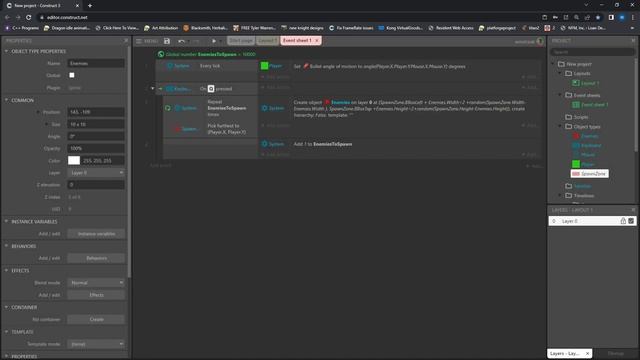
Task: Collapse the Object Type Properties section
Action: pos(6,51)
